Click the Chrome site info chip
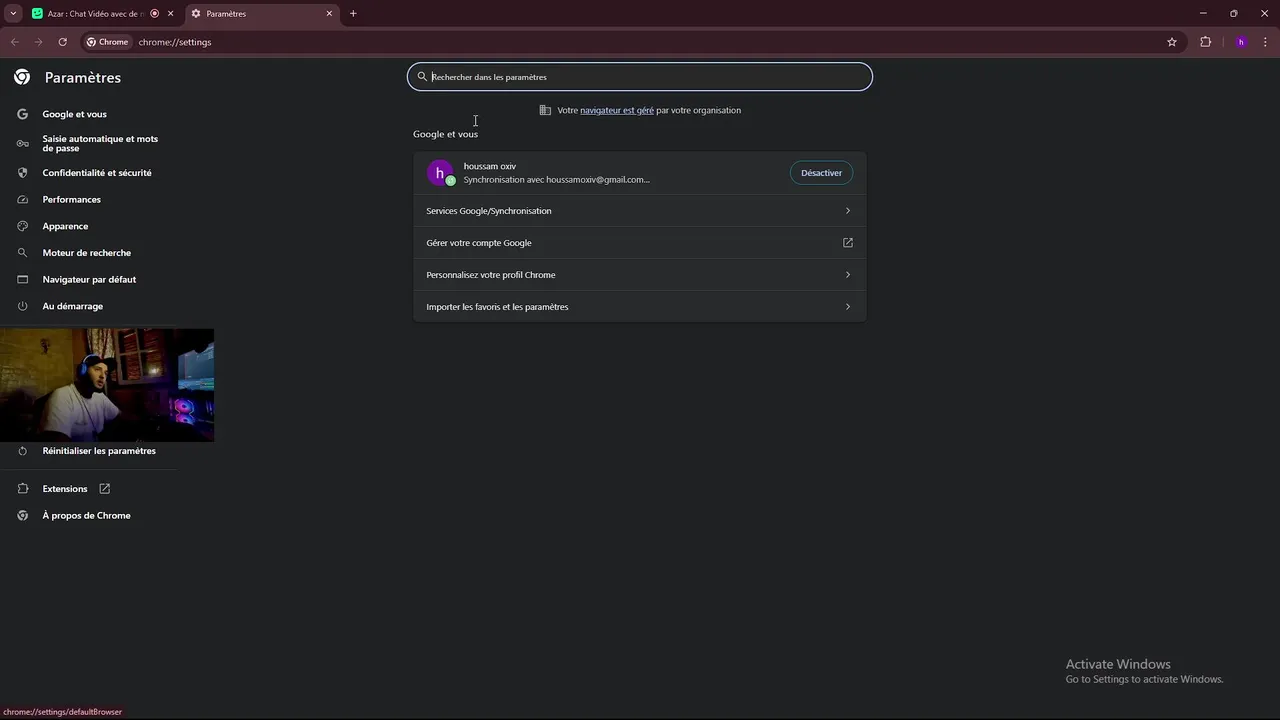The image size is (1280, 720). 108,42
